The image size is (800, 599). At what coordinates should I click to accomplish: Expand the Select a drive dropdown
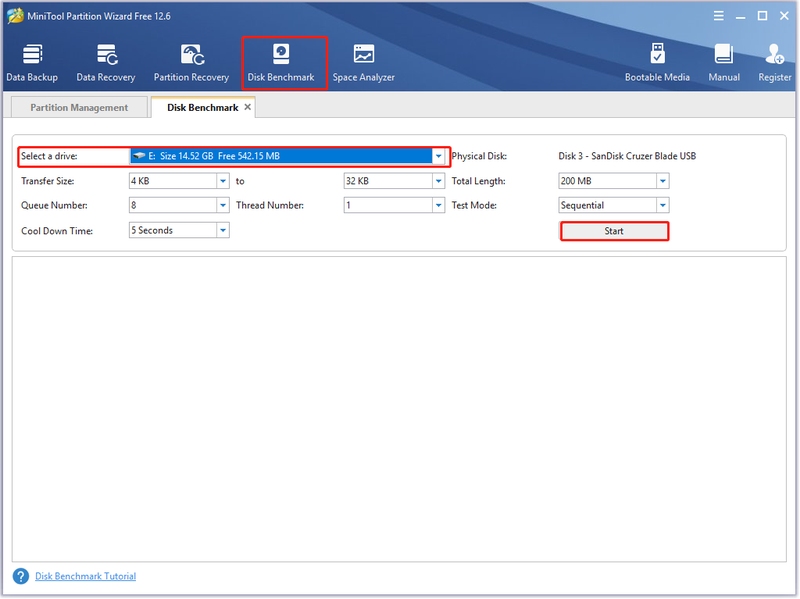pos(438,156)
